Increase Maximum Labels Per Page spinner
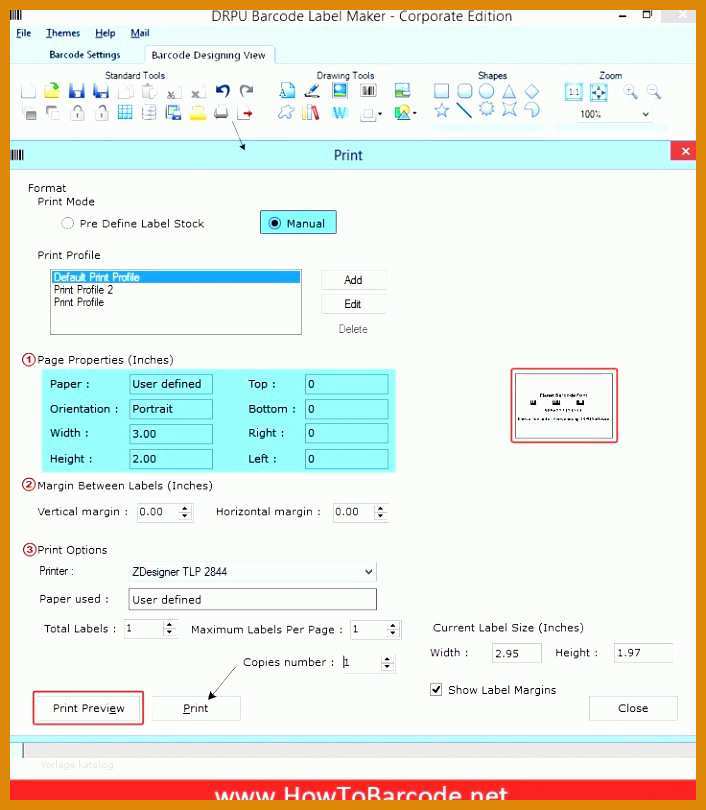The height and width of the screenshot is (810, 706). (393, 626)
